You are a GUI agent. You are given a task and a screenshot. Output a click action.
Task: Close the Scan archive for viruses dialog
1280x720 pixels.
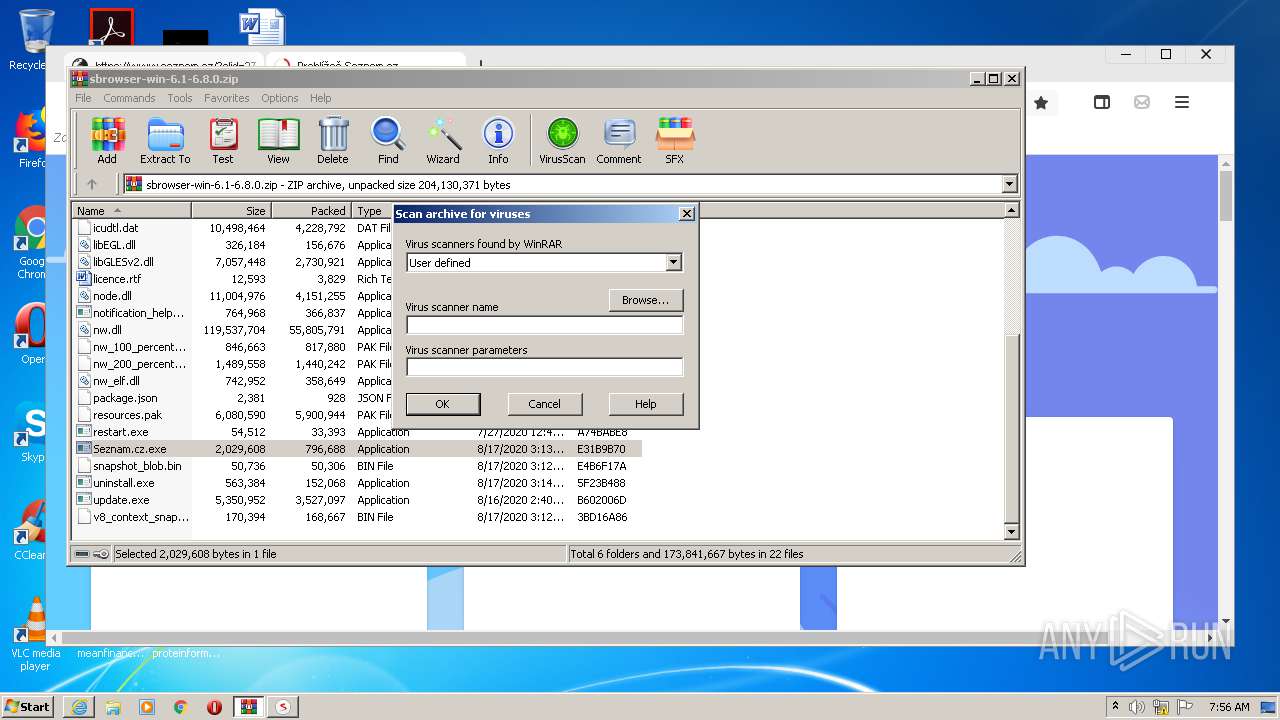tap(686, 213)
